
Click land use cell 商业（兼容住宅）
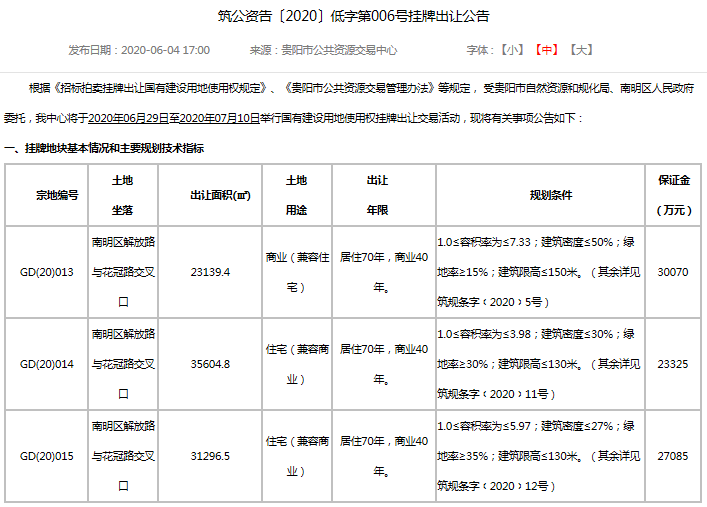pos(297,272)
